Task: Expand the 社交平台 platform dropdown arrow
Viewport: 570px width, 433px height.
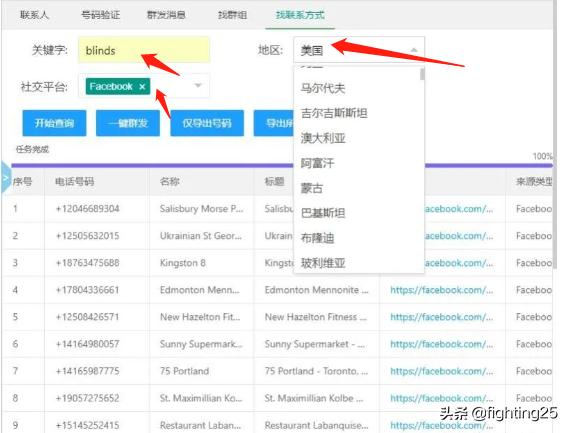Action: tap(198, 86)
